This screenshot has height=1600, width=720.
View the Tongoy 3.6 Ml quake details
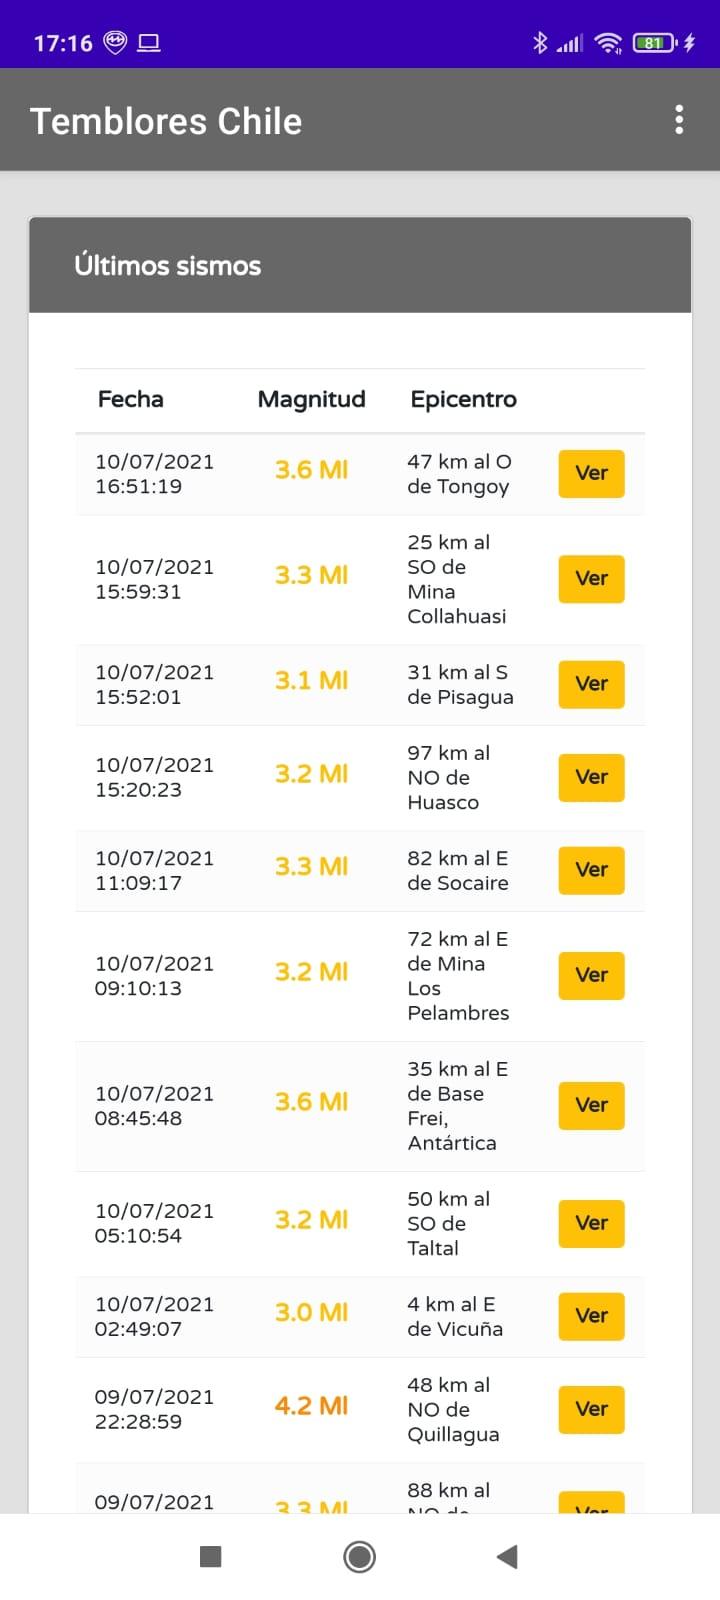[591, 474]
